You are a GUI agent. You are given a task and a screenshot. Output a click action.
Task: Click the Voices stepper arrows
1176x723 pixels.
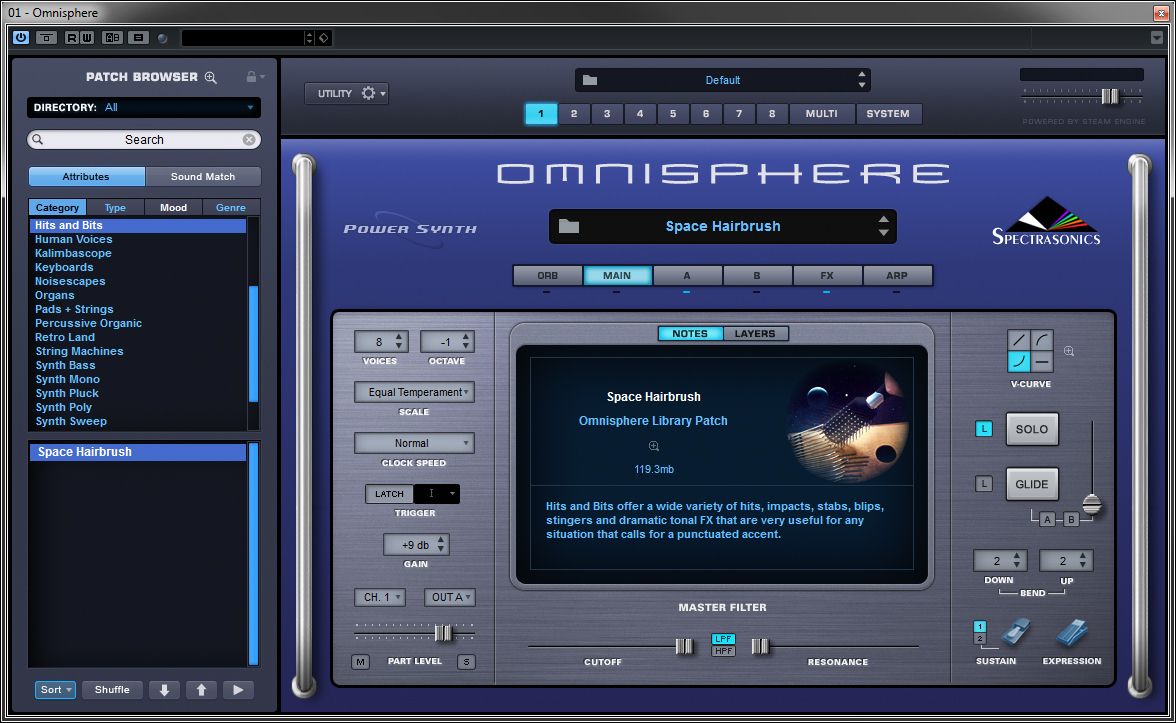399,341
